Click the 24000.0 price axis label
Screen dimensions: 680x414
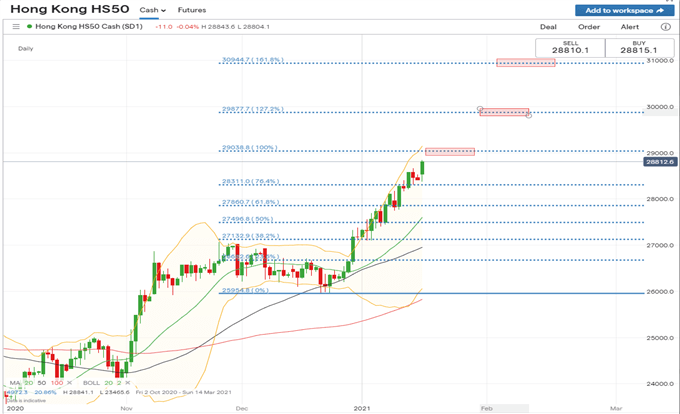pos(660,384)
